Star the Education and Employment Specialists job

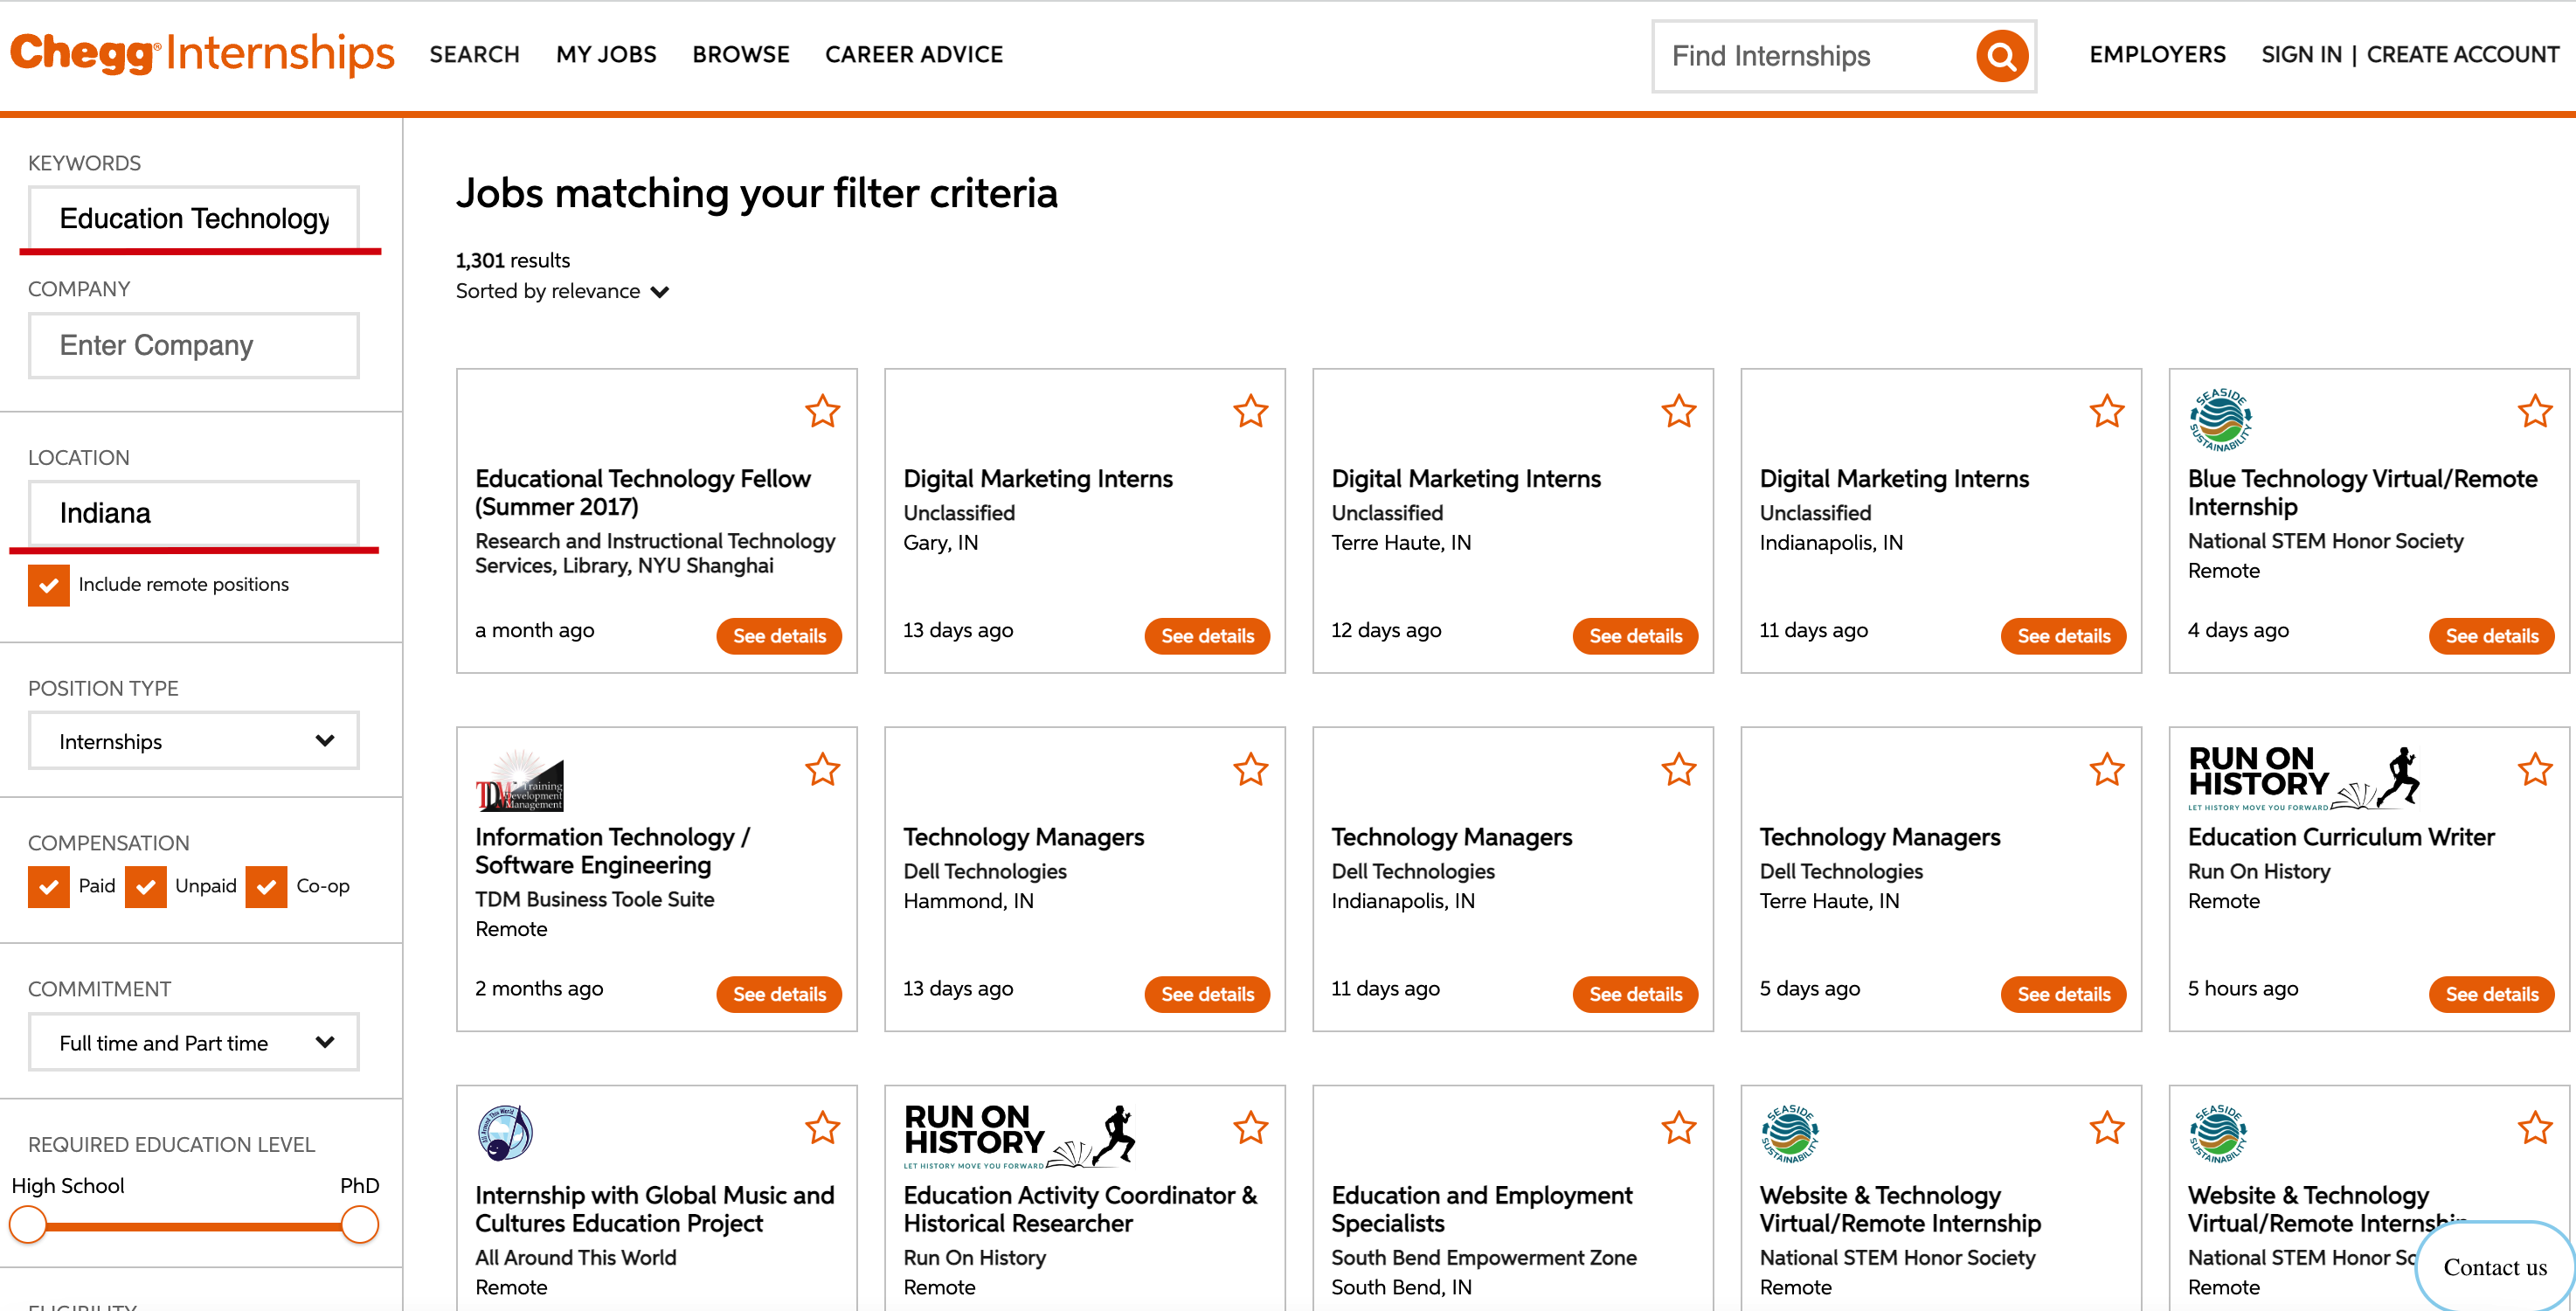click(1678, 1127)
